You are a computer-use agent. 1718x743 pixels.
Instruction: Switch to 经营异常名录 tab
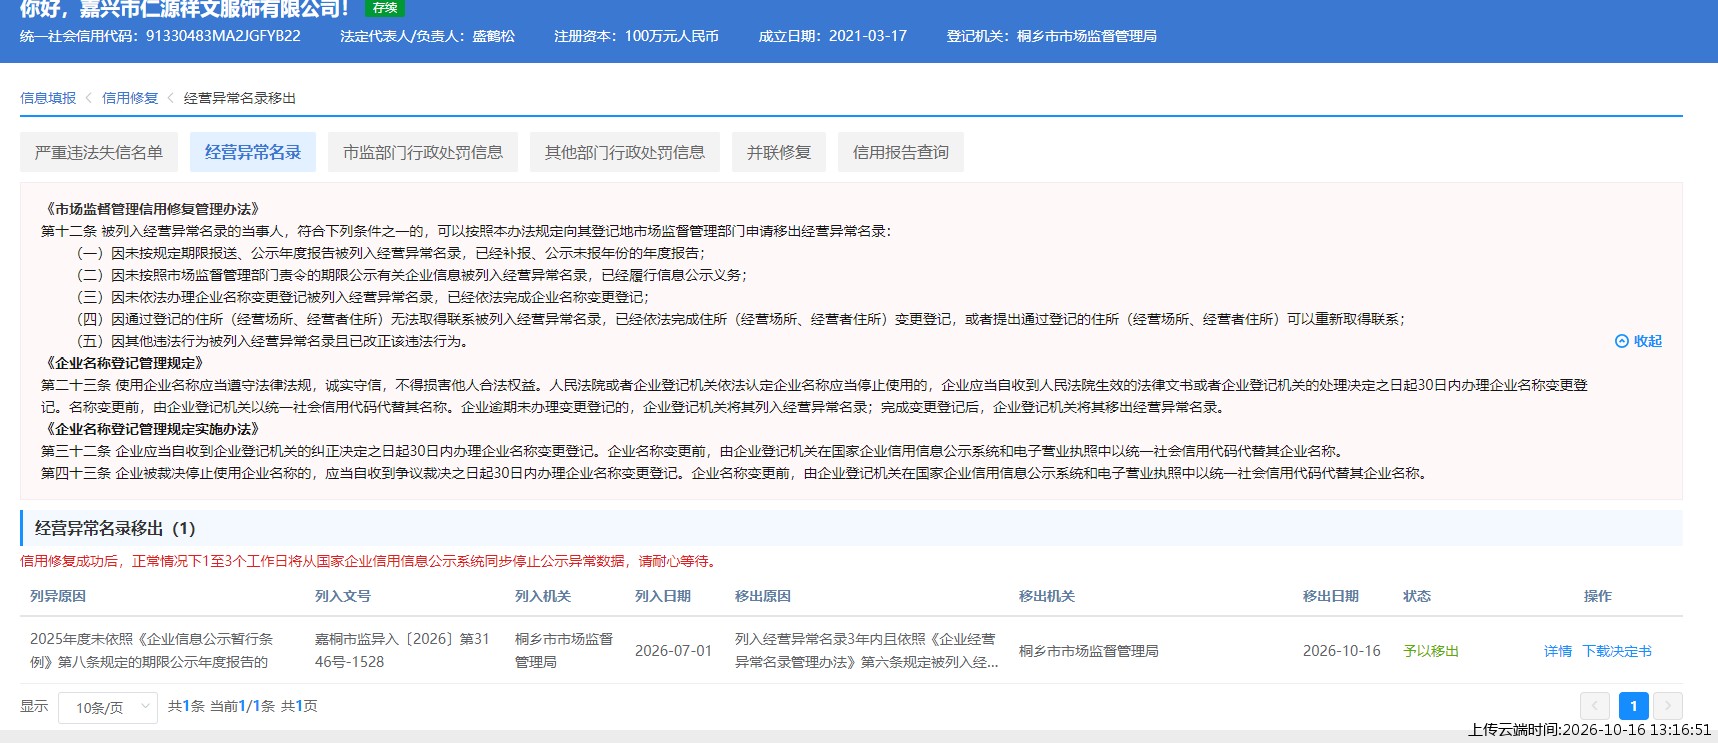click(253, 152)
